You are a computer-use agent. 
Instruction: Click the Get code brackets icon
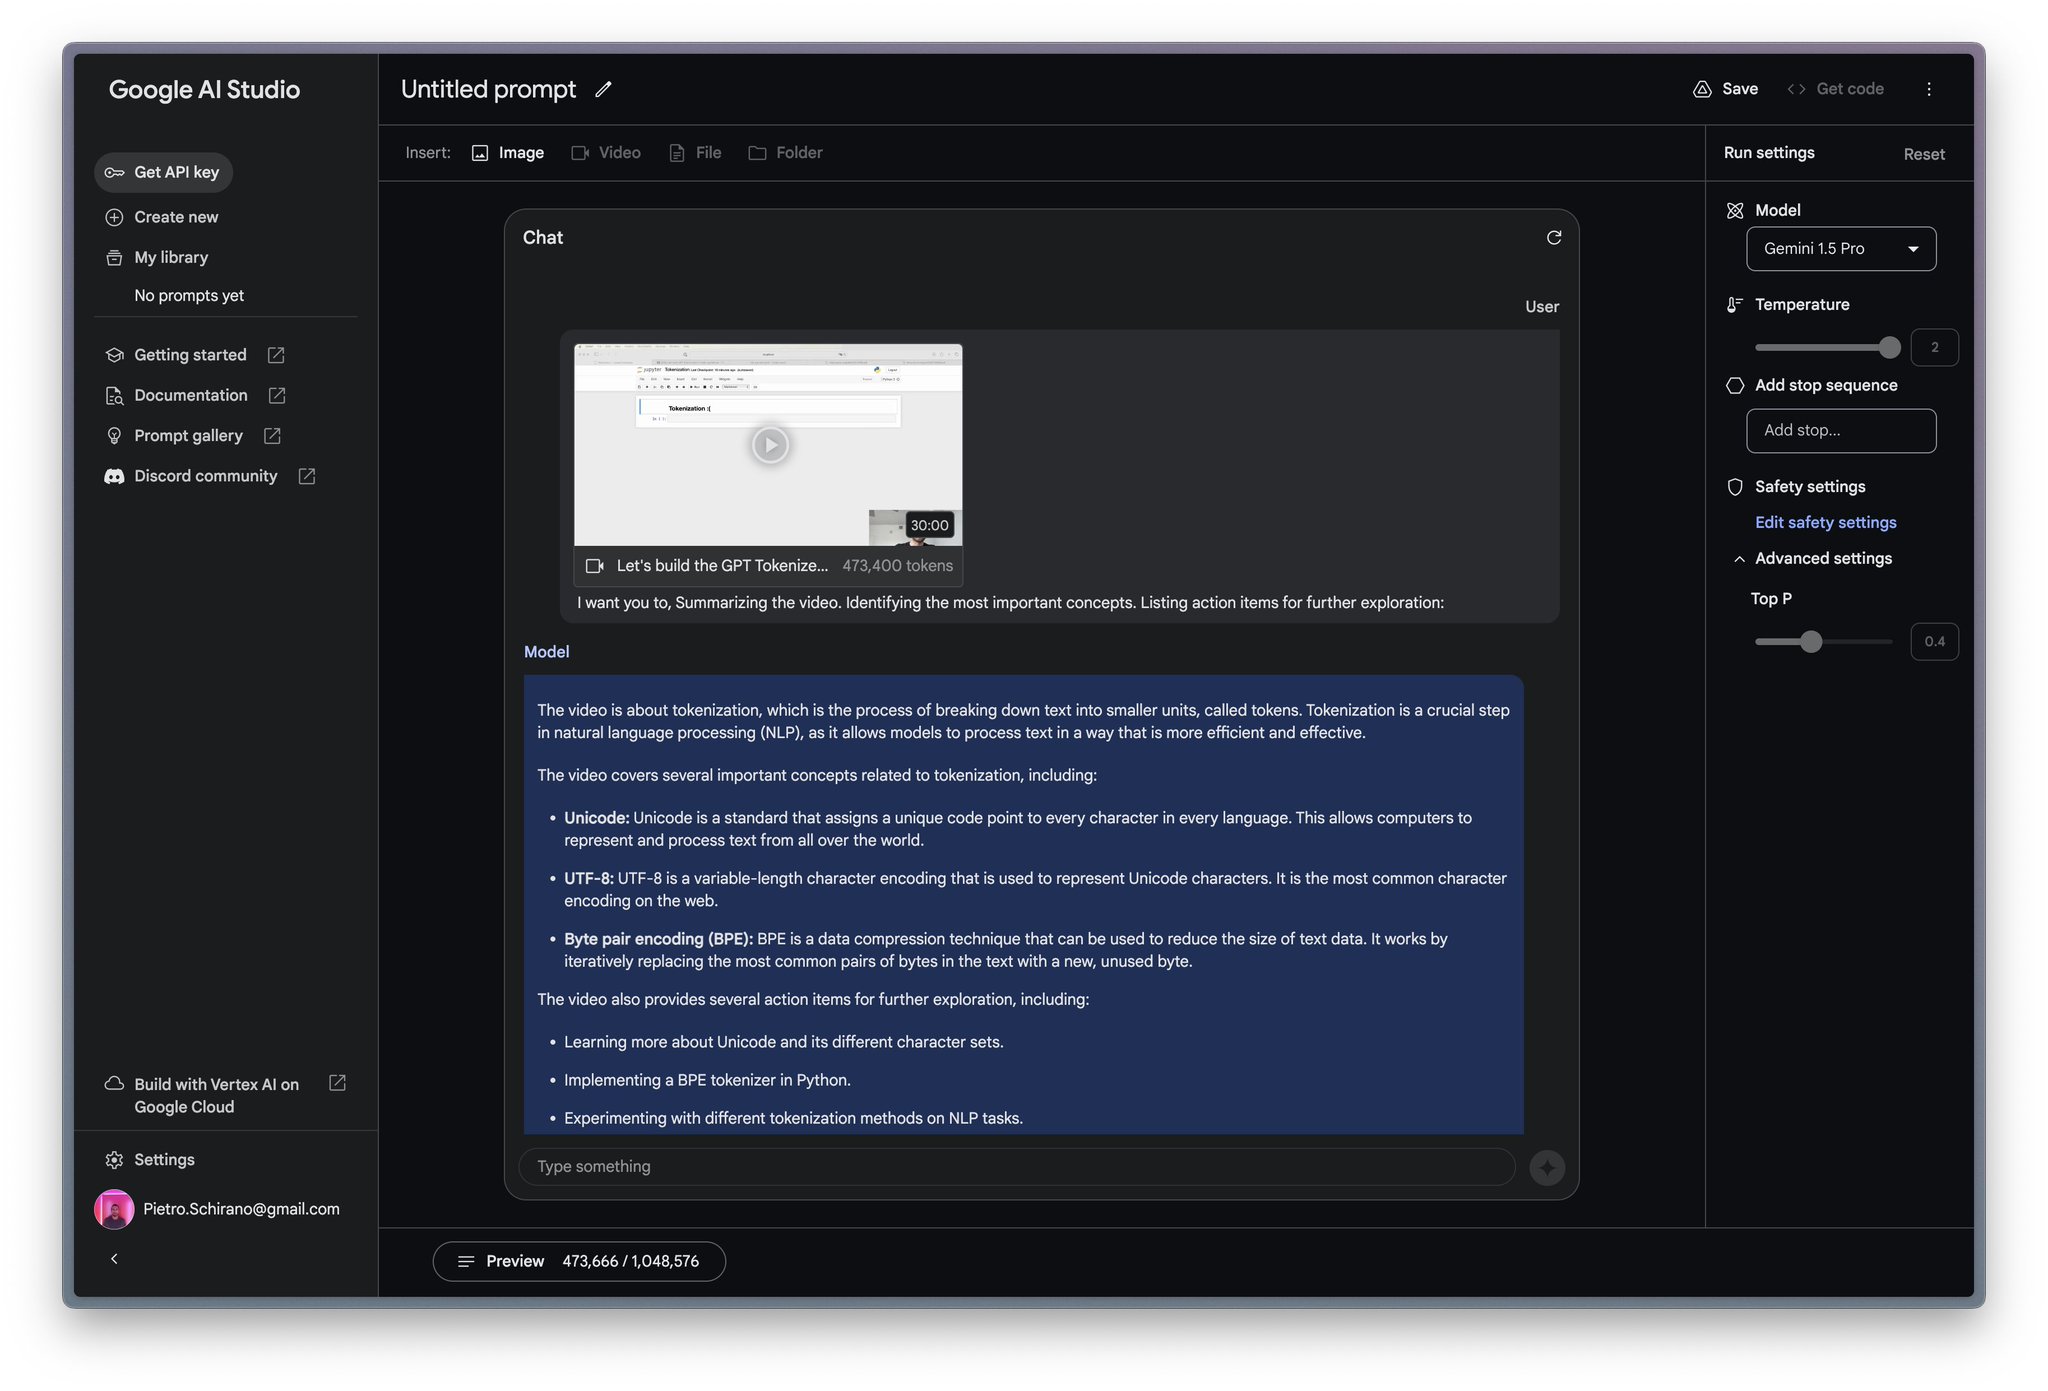[x=1796, y=89]
